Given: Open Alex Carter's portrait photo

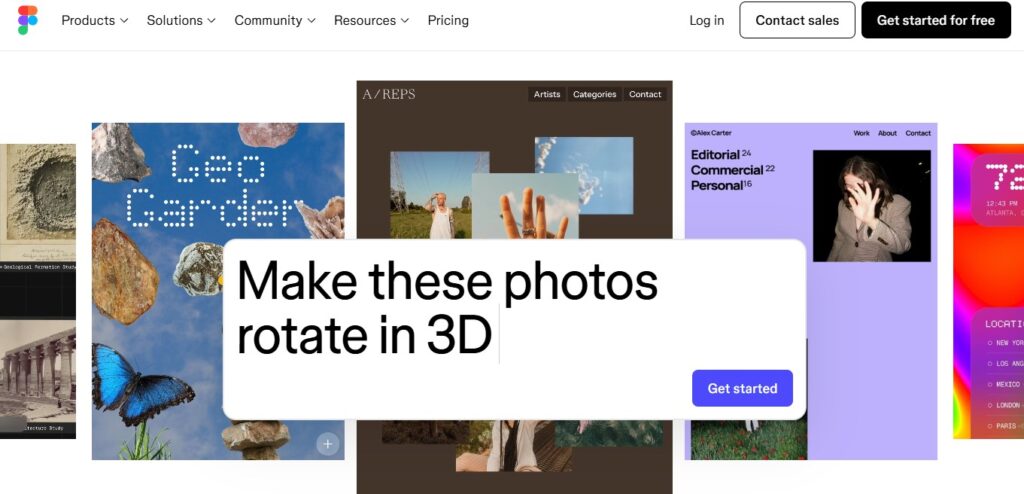Looking at the screenshot, I should (871, 205).
